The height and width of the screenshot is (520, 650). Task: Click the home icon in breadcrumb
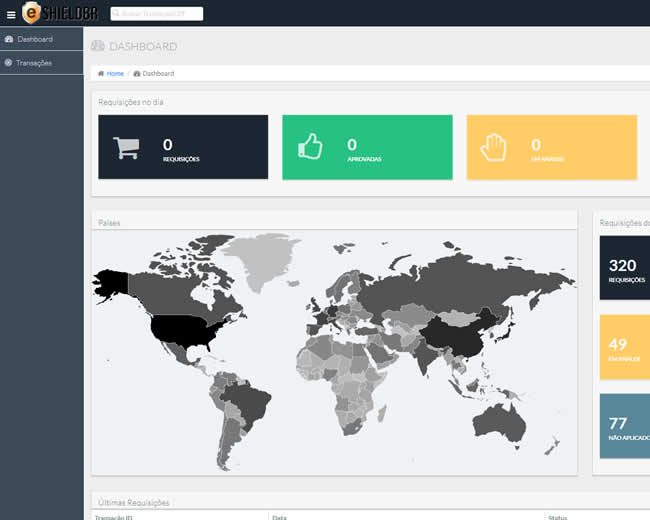point(101,74)
